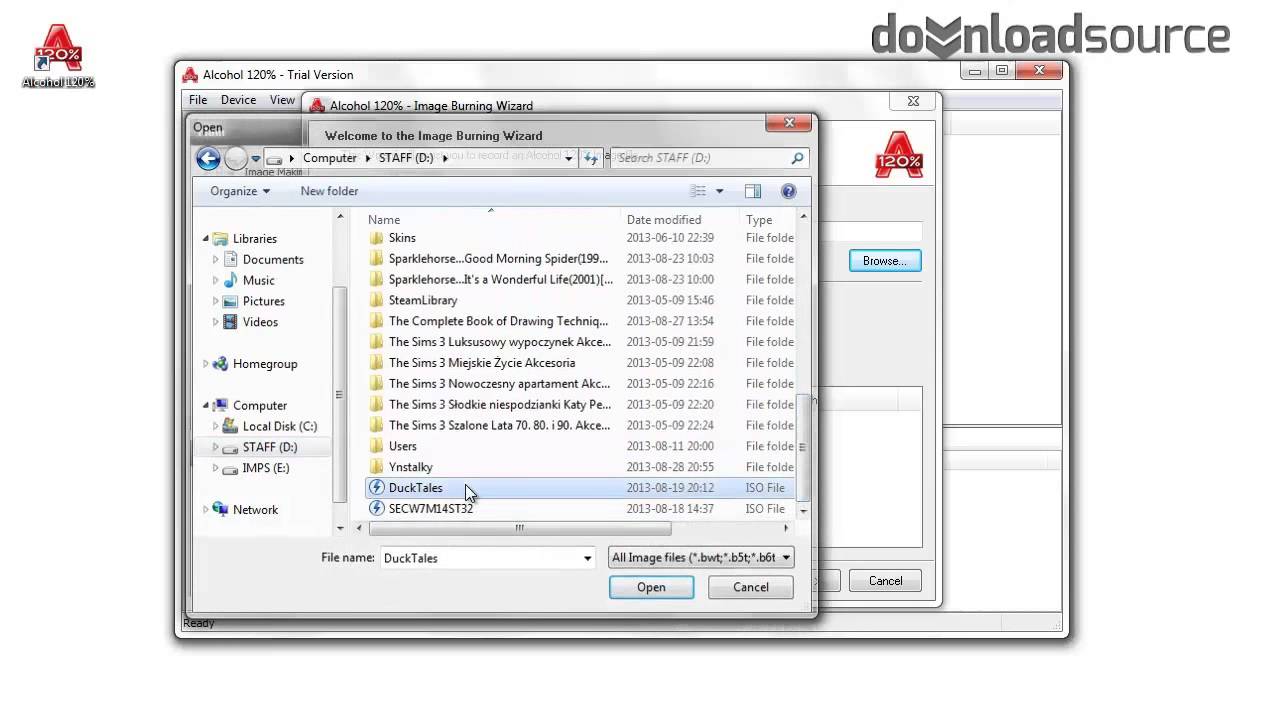Open the views dropdown arrow
The height and width of the screenshot is (720, 1280).
[719, 191]
